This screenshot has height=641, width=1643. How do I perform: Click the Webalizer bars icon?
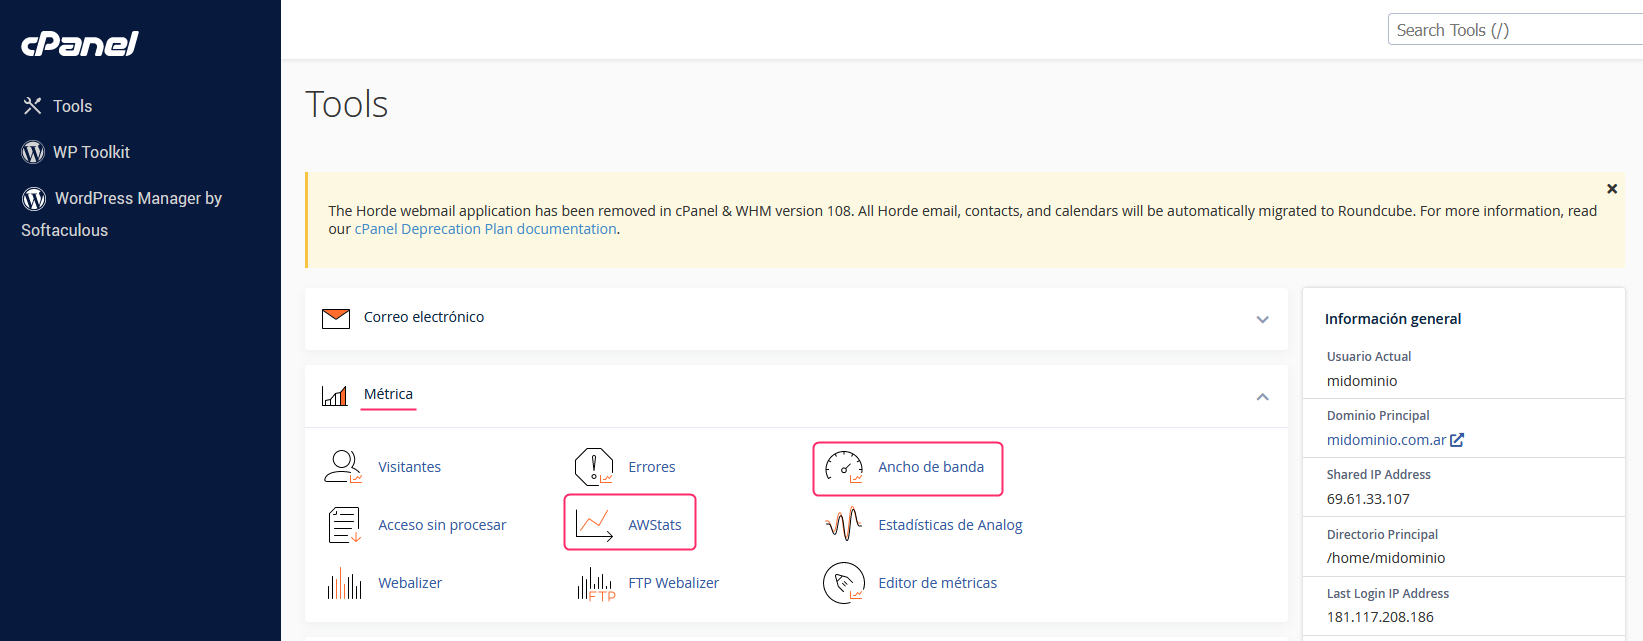tap(343, 583)
